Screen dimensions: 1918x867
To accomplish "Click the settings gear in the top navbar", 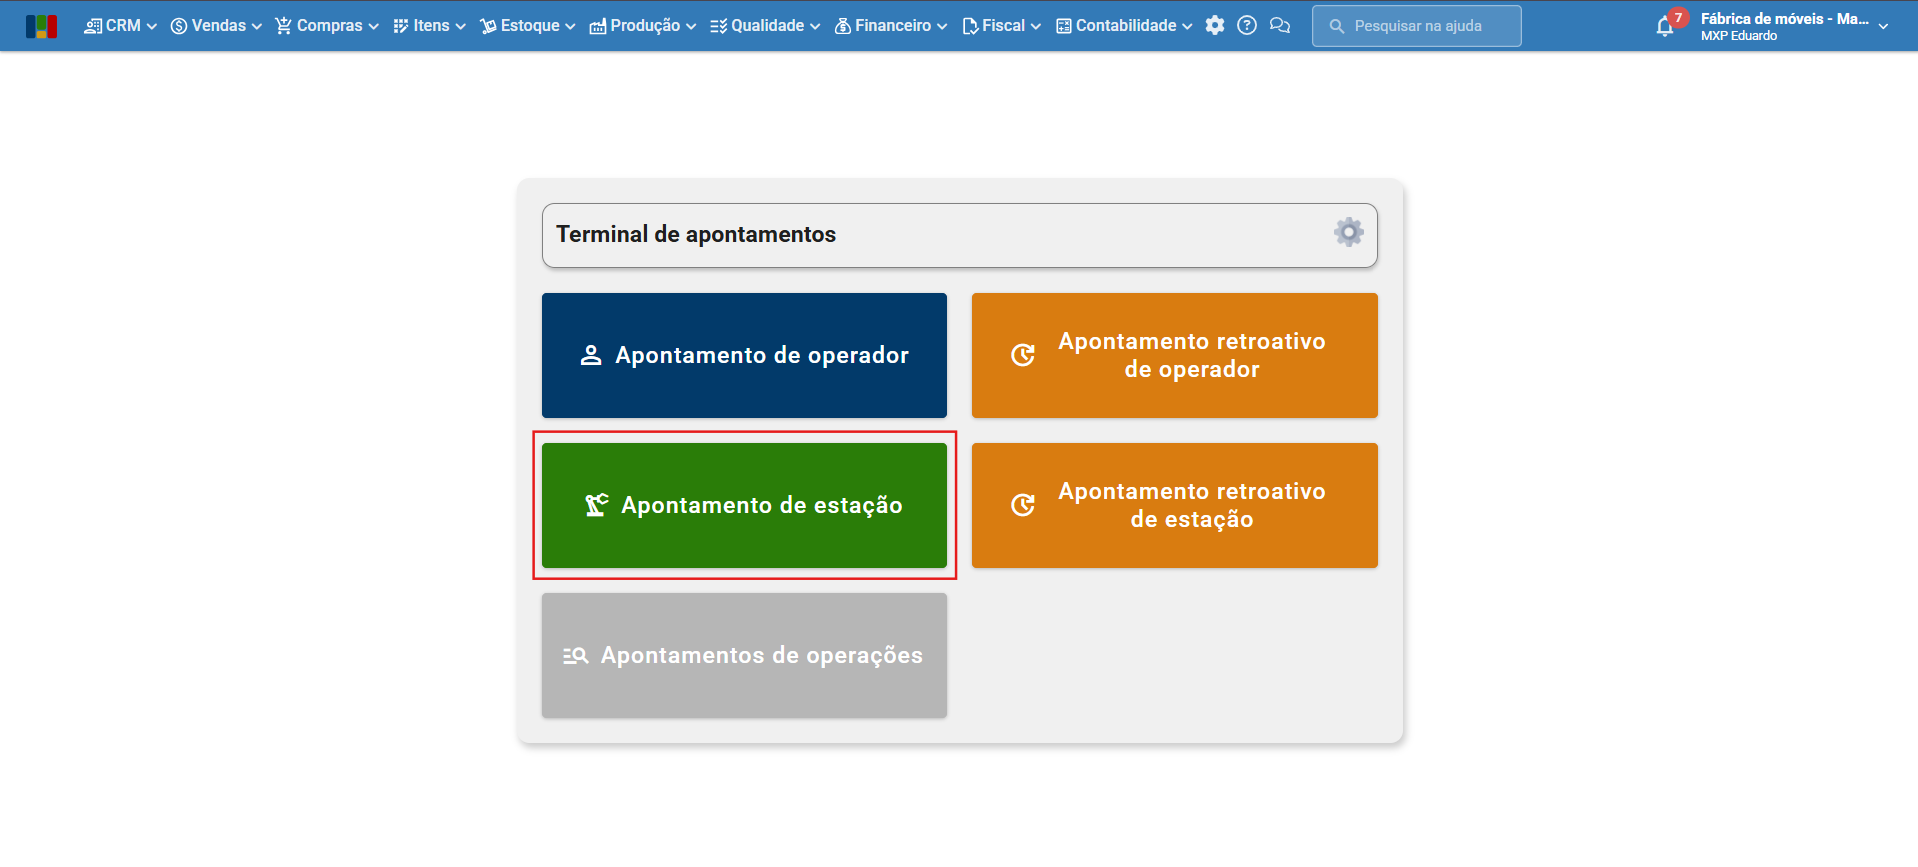I will 1215,26.
